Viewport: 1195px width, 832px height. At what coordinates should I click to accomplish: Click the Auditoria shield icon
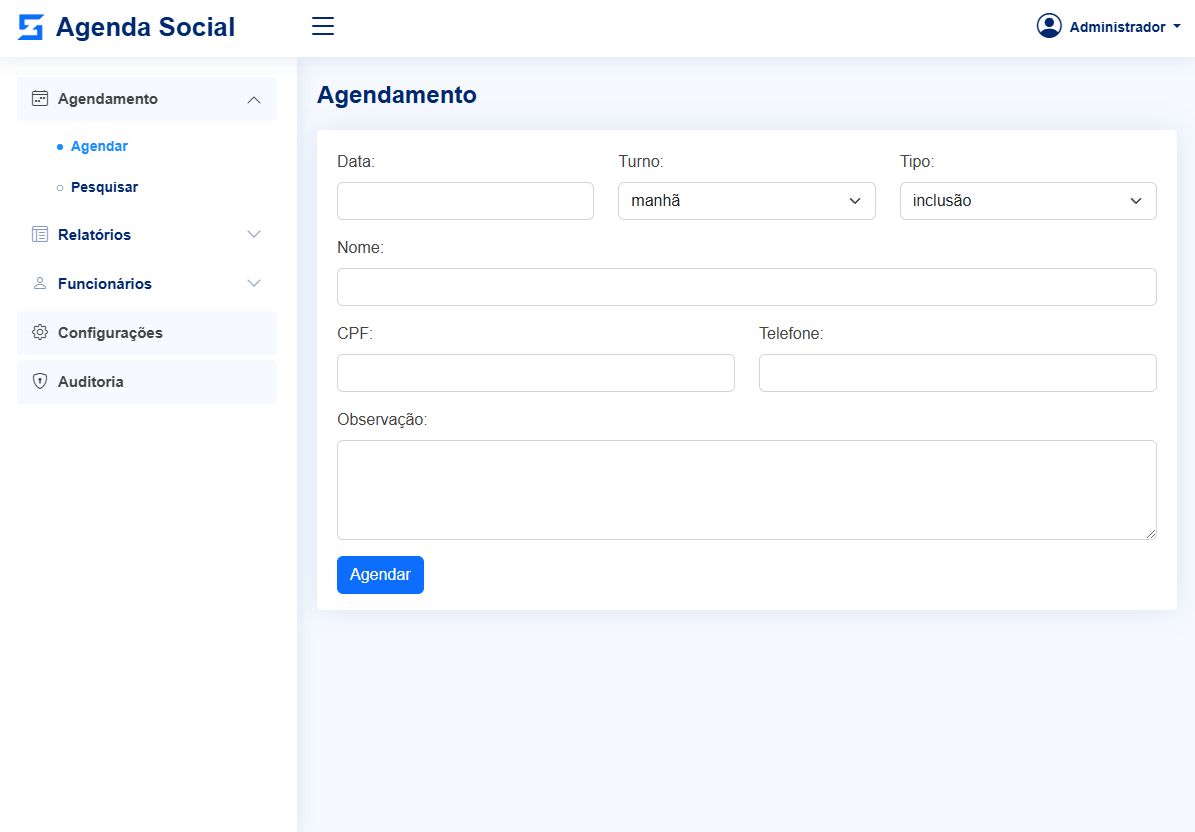pos(40,382)
